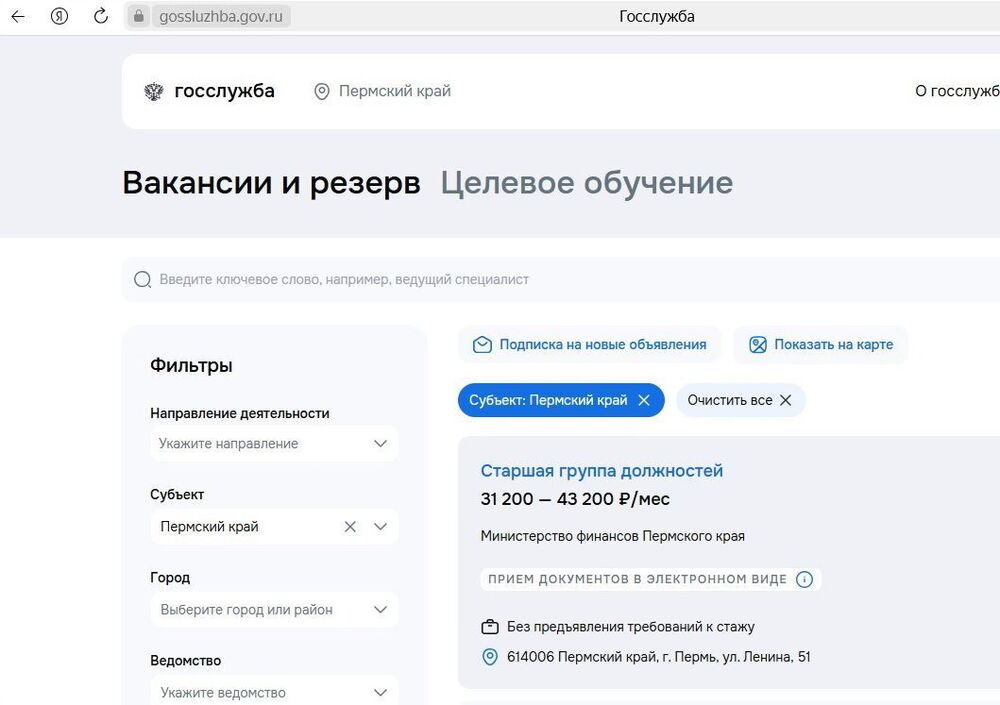The width and height of the screenshot is (1000, 705).
Task: Open the Yandex browser home icon
Action: [59, 17]
